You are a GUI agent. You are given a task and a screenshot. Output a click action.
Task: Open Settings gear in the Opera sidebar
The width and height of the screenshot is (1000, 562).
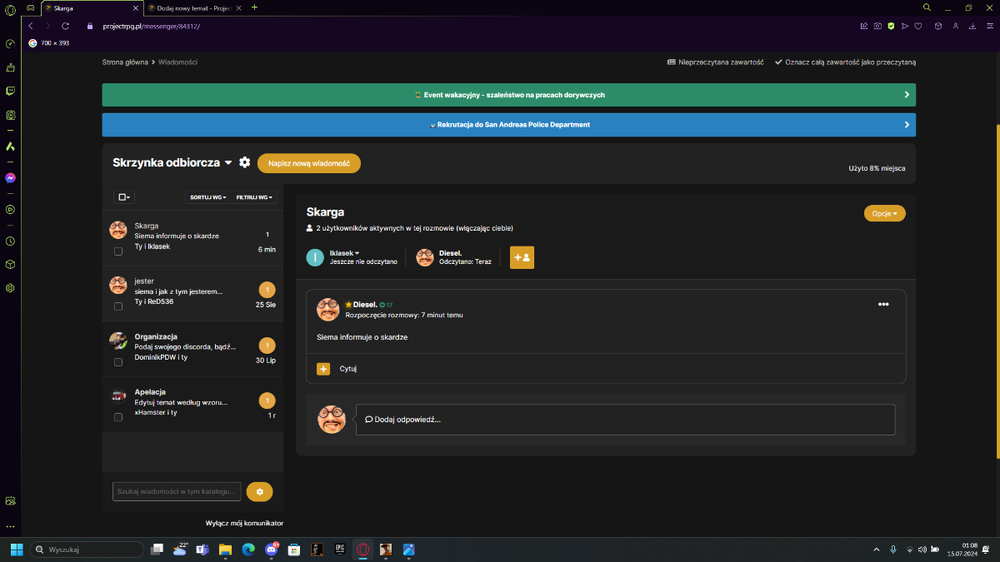click(10, 288)
